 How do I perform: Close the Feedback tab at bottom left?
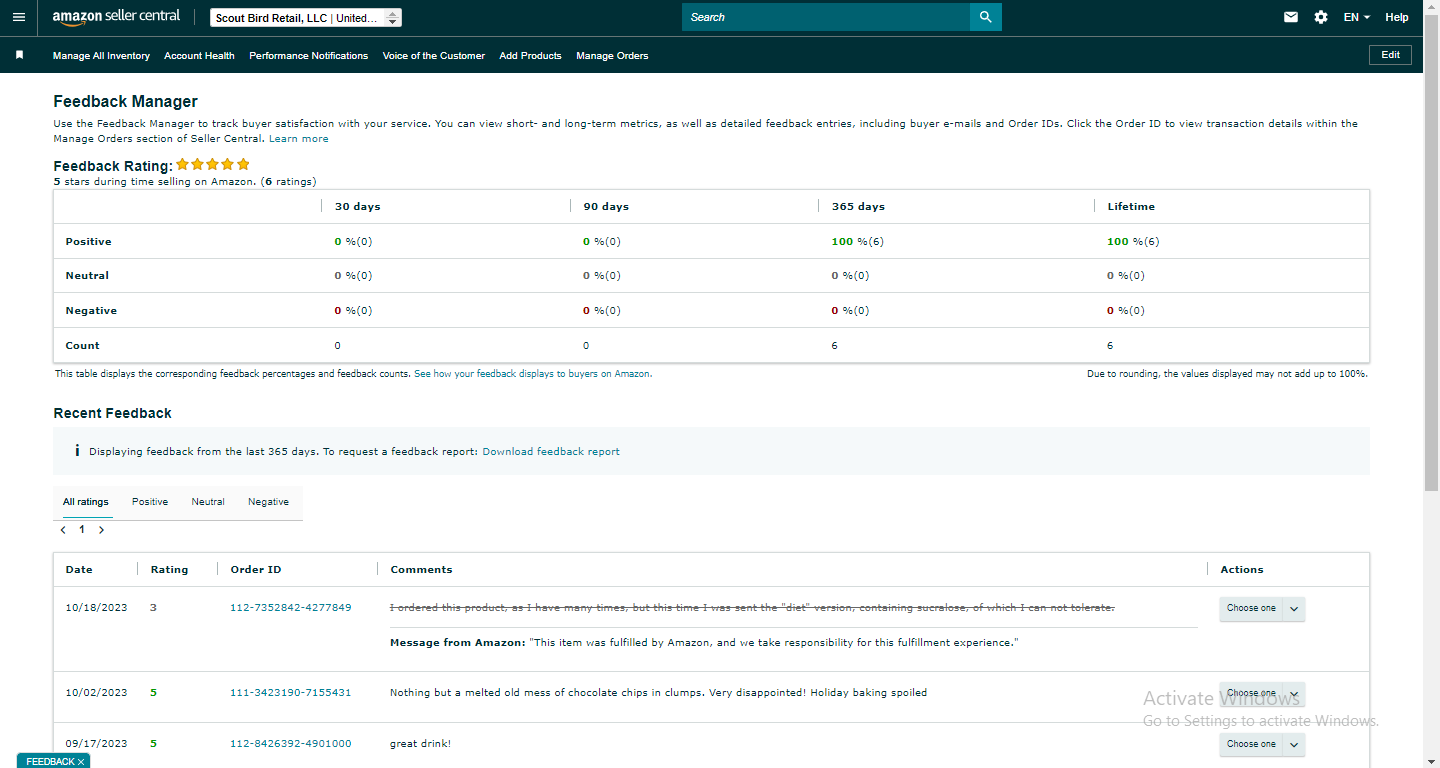(x=81, y=762)
